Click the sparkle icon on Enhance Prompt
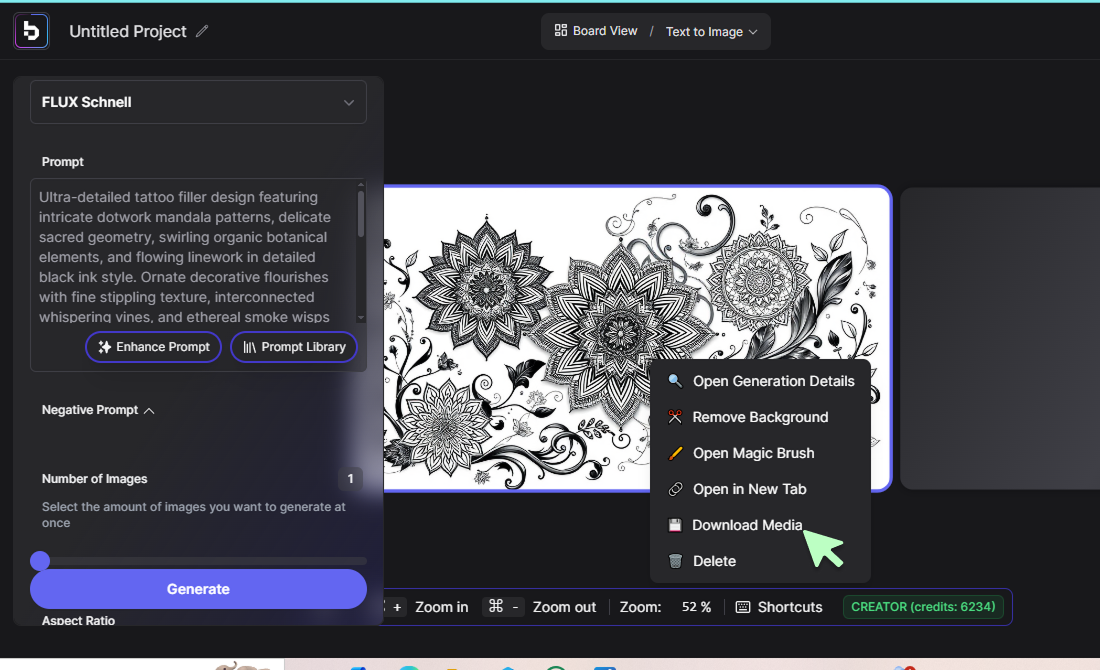 click(105, 347)
